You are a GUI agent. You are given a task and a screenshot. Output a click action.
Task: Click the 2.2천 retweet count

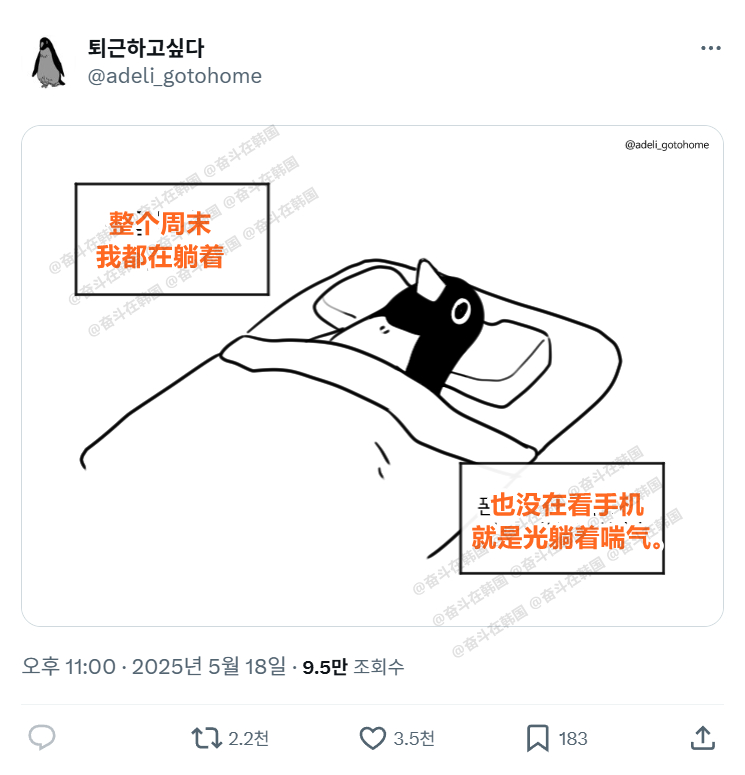tap(248, 738)
